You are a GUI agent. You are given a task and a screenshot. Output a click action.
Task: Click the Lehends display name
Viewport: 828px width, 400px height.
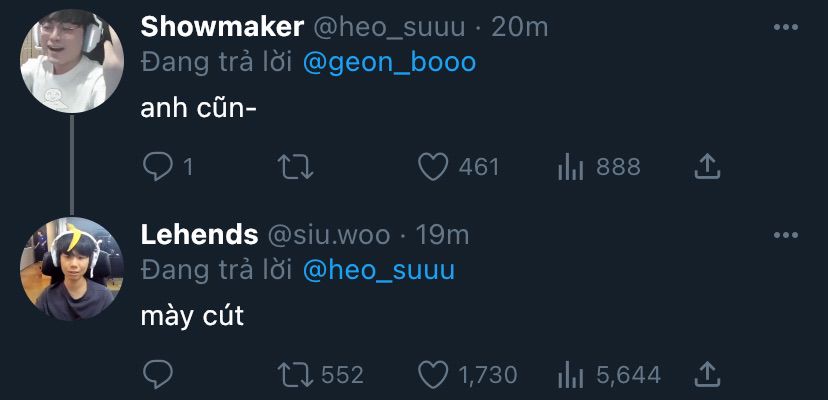(x=198, y=235)
